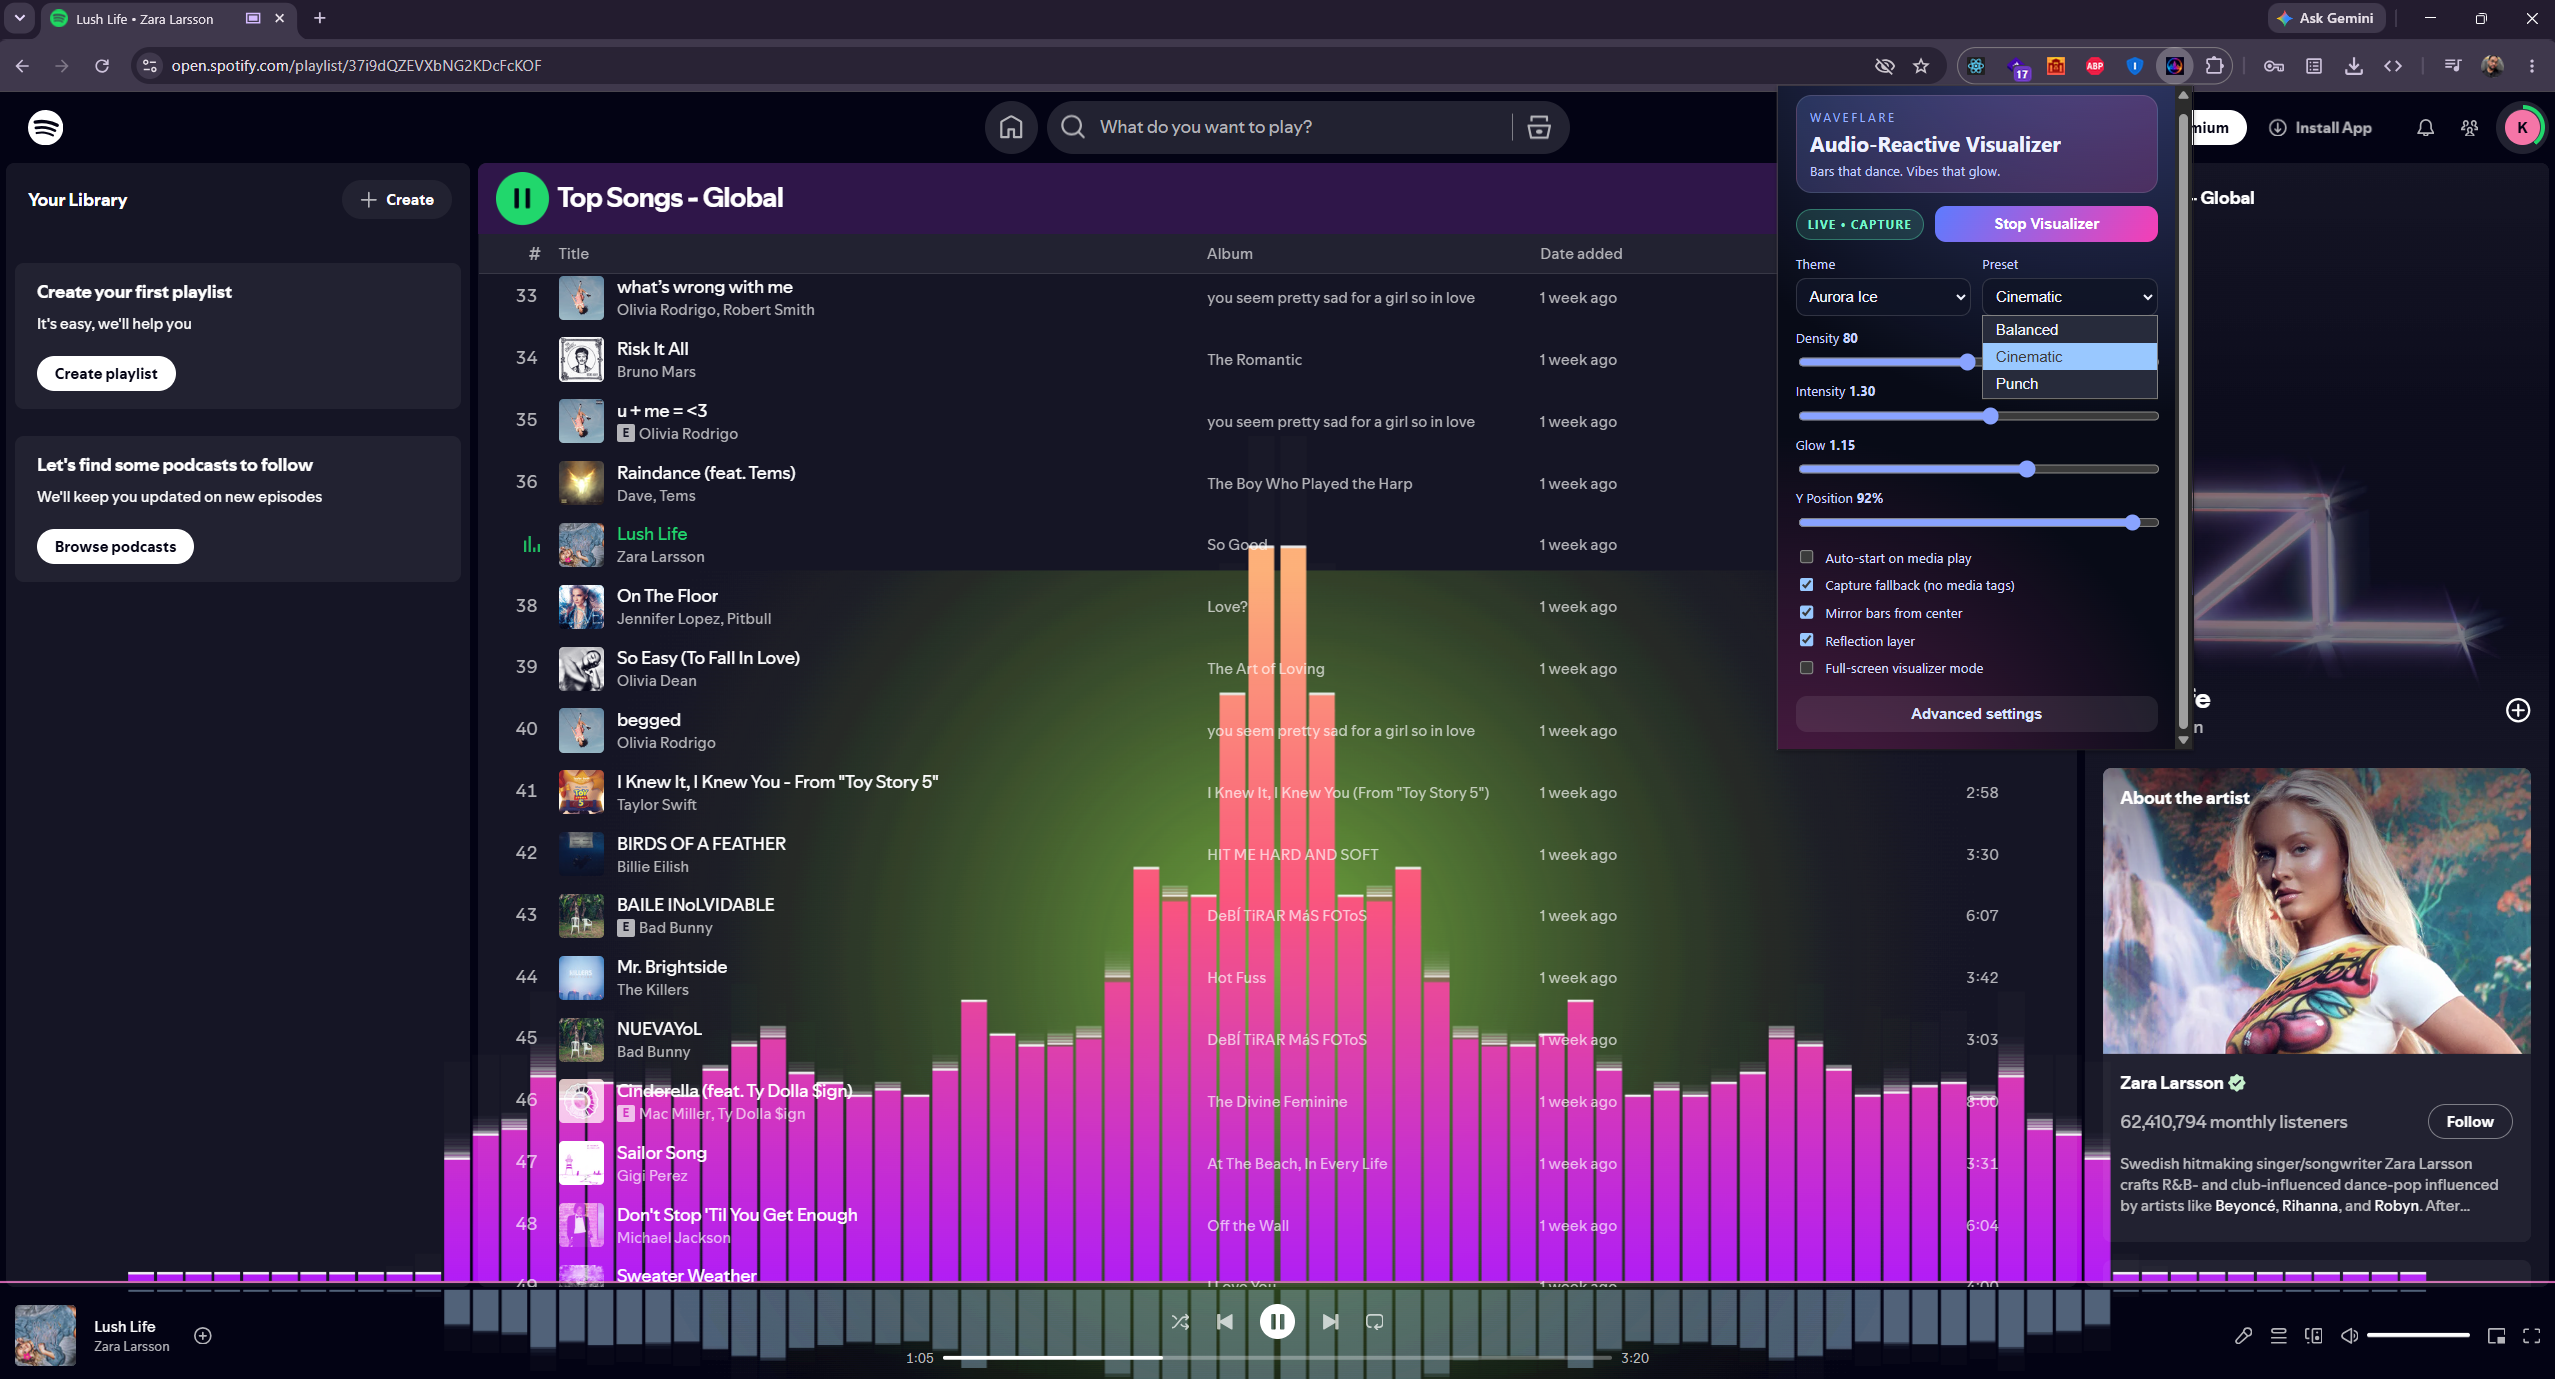The height and width of the screenshot is (1379, 2555).
Task: Enable Auto-start on media play
Action: click(x=1806, y=557)
